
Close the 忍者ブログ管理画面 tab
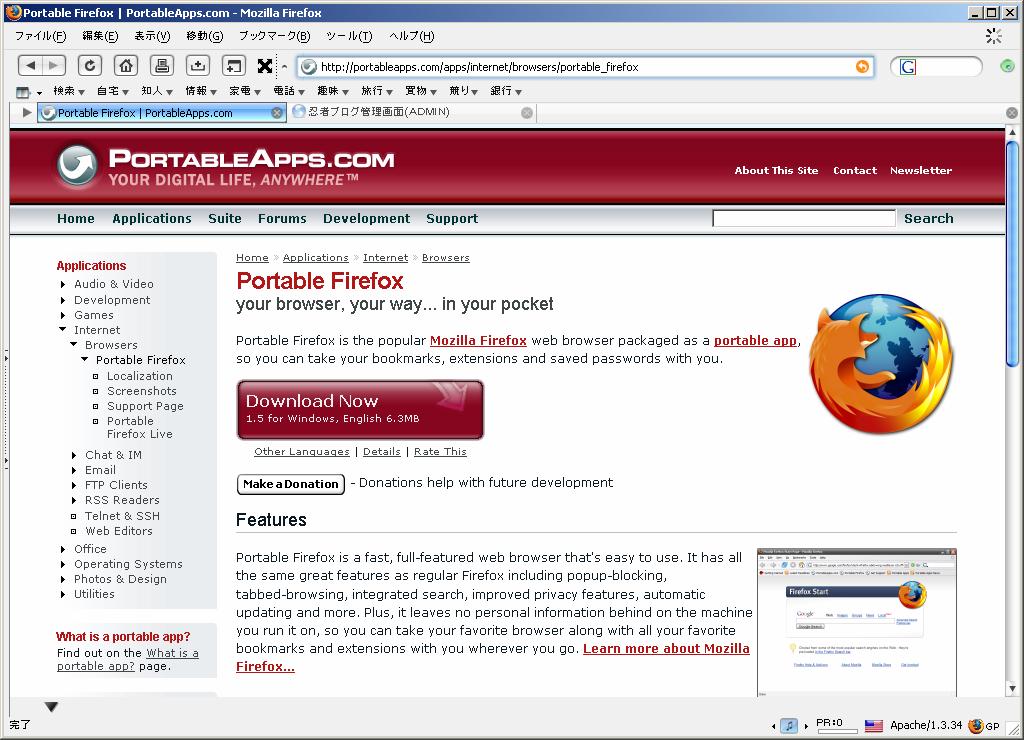tap(526, 113)
